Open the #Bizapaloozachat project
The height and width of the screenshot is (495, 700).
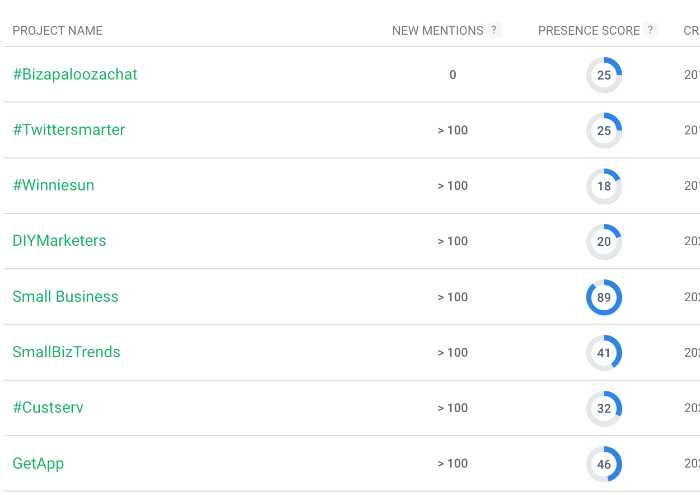(x=75, y=75)
